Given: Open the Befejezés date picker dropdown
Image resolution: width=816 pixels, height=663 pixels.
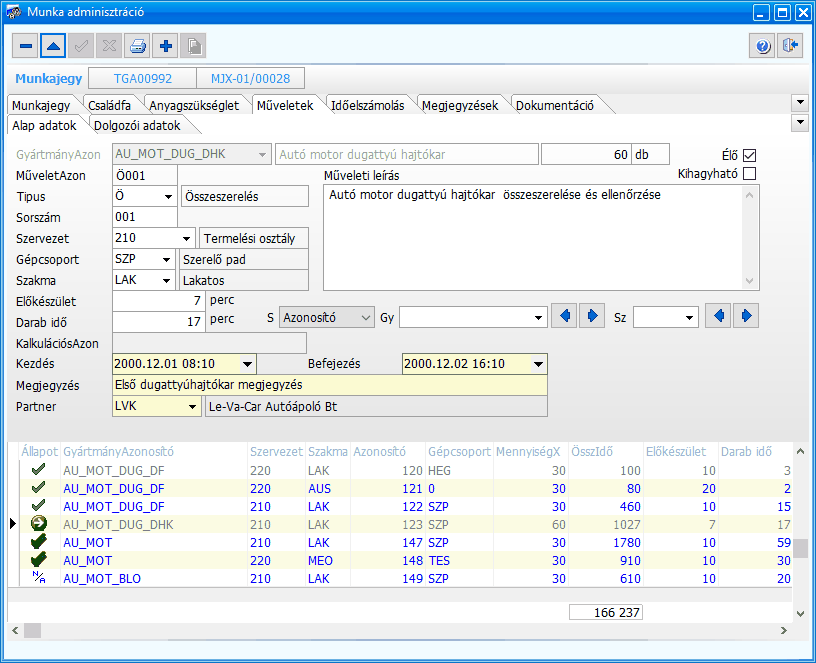Looking at the screenshot, I should [539, 364].
